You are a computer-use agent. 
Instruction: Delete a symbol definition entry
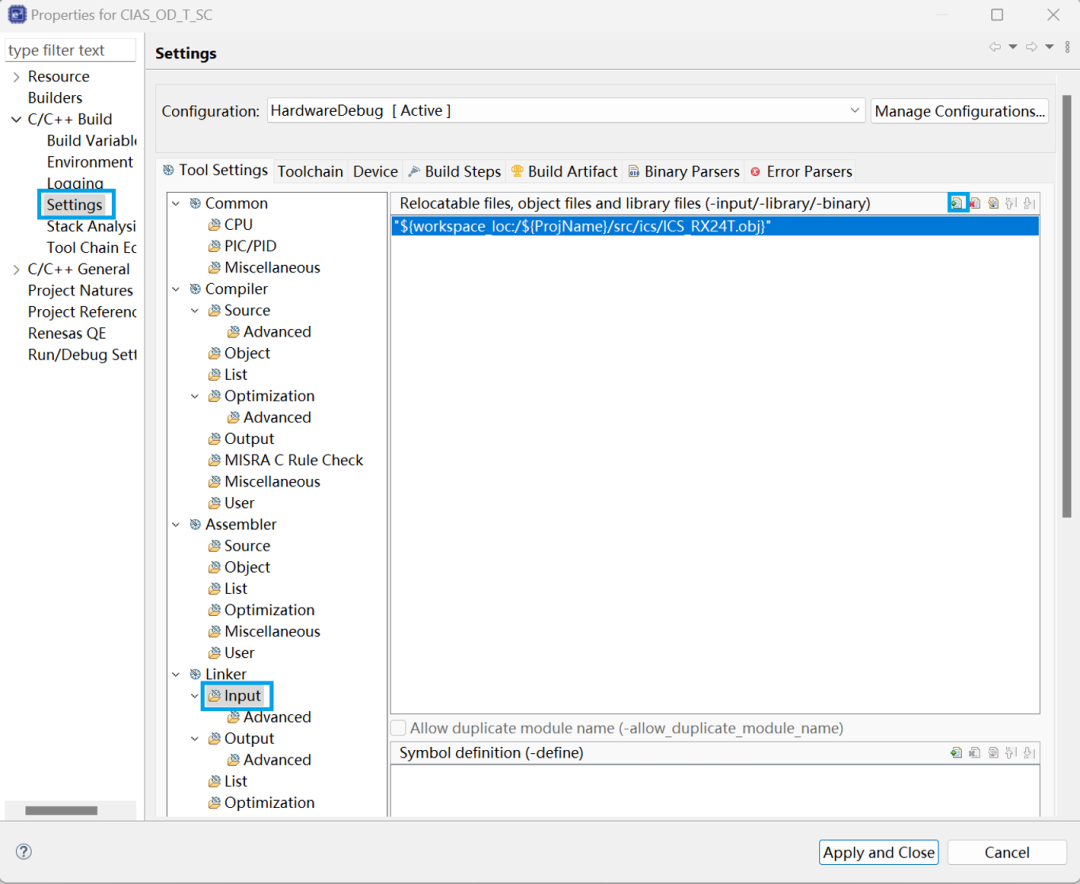(975, 752)
